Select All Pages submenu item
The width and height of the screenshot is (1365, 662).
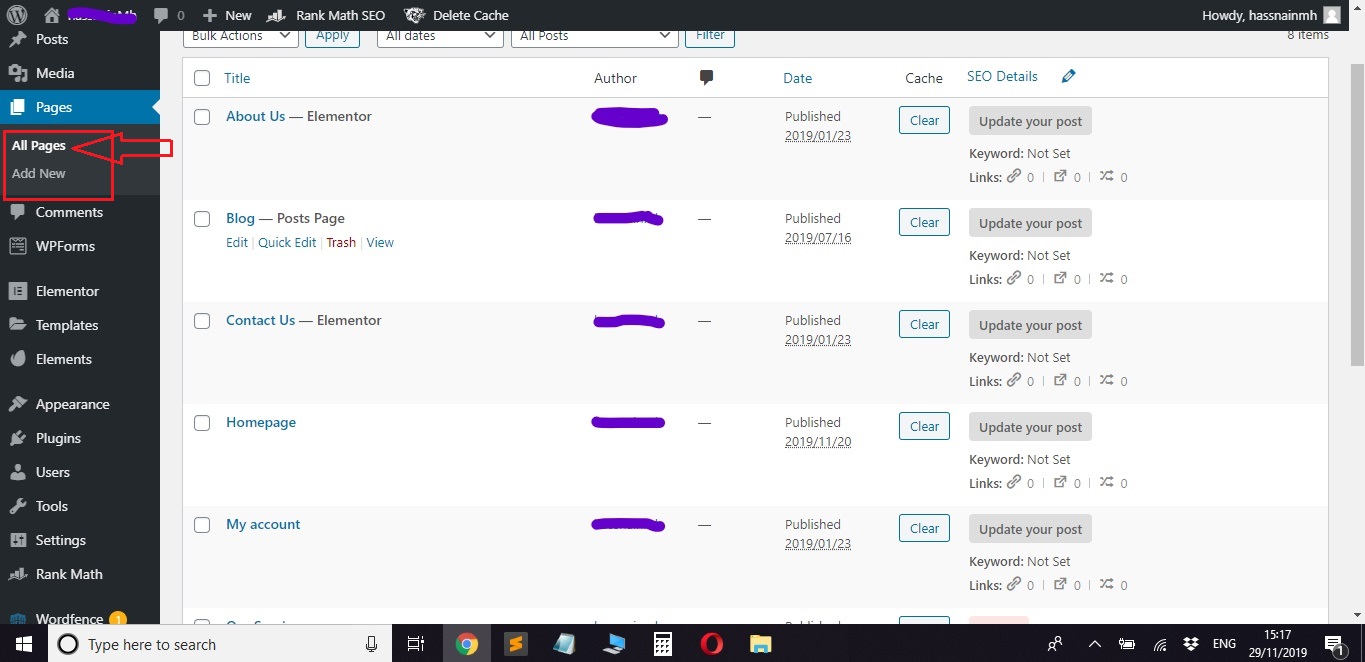coord(39,145)
